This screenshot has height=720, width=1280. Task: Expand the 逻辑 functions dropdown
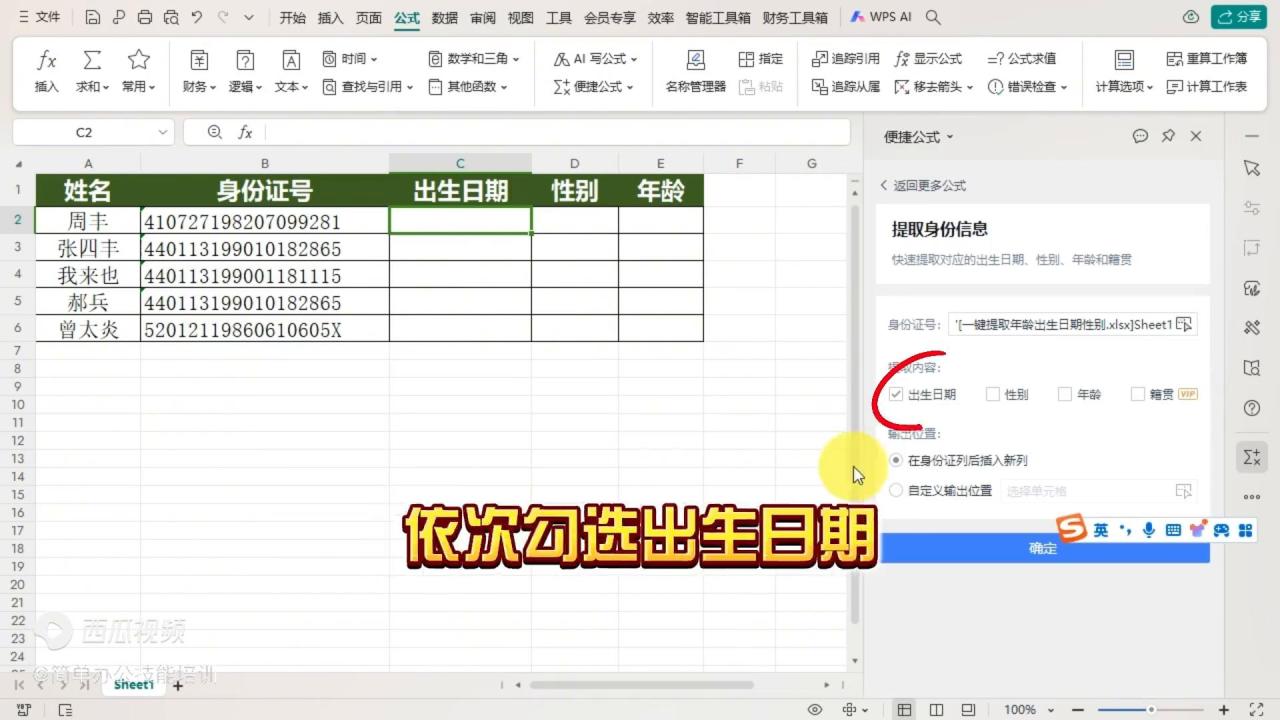[245, 87]
